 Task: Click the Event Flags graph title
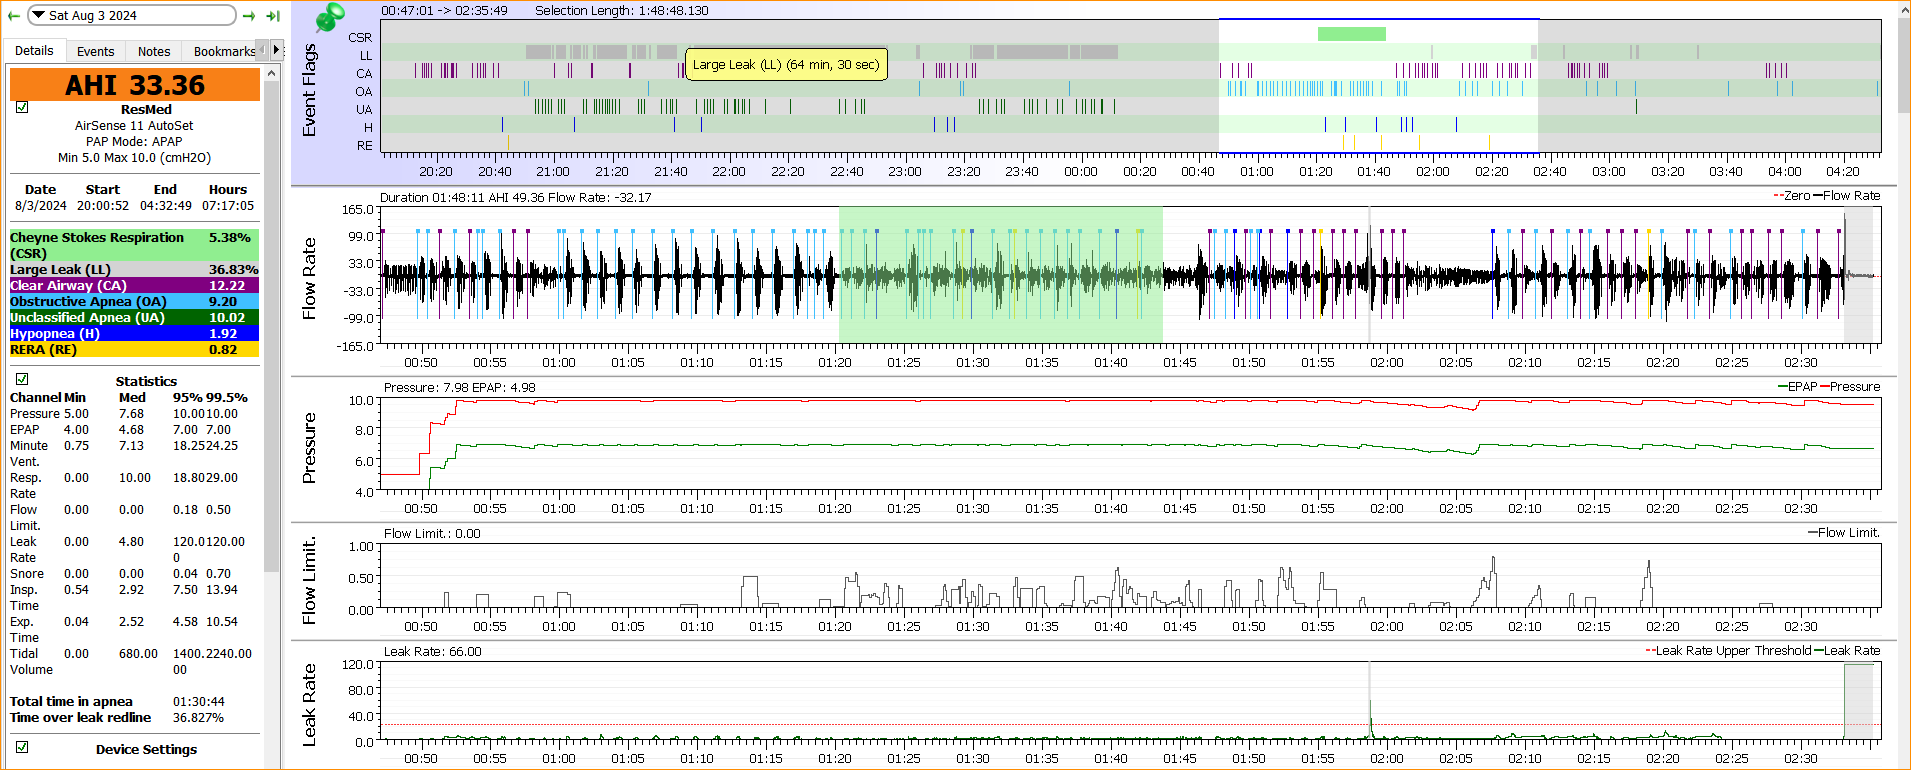(309, 90)
